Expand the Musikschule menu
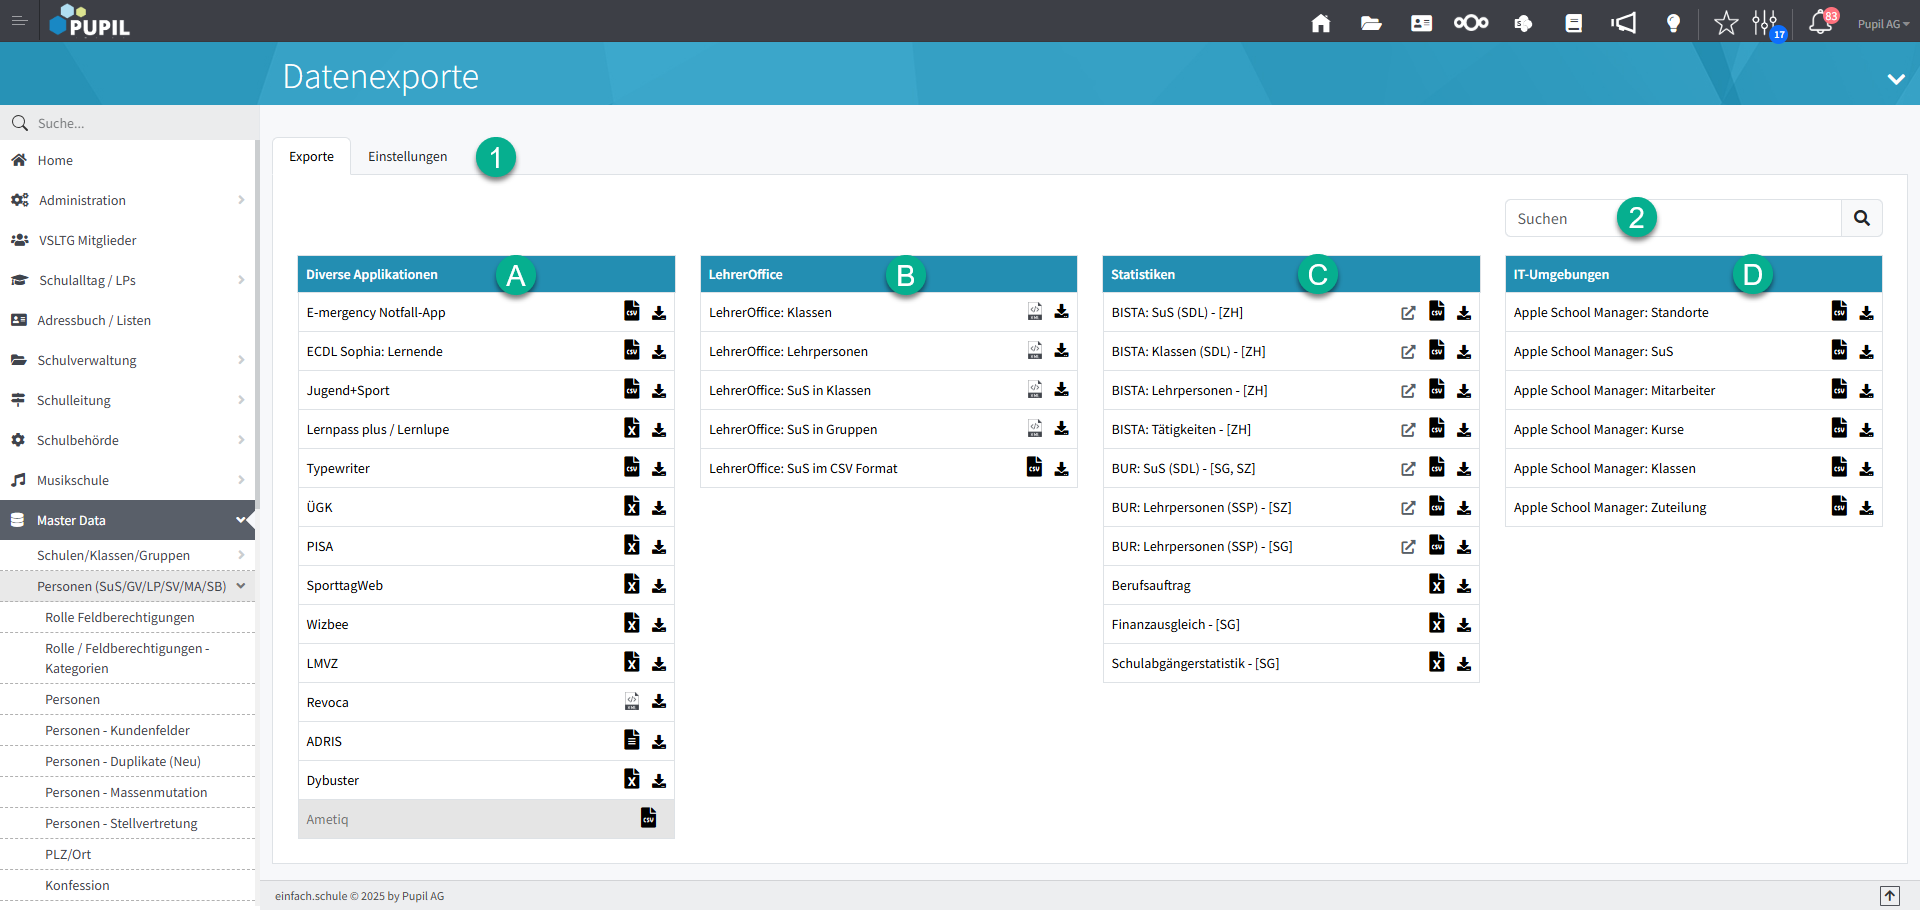The height and width of the screenshot is (911, 1920). coord(127,480)
